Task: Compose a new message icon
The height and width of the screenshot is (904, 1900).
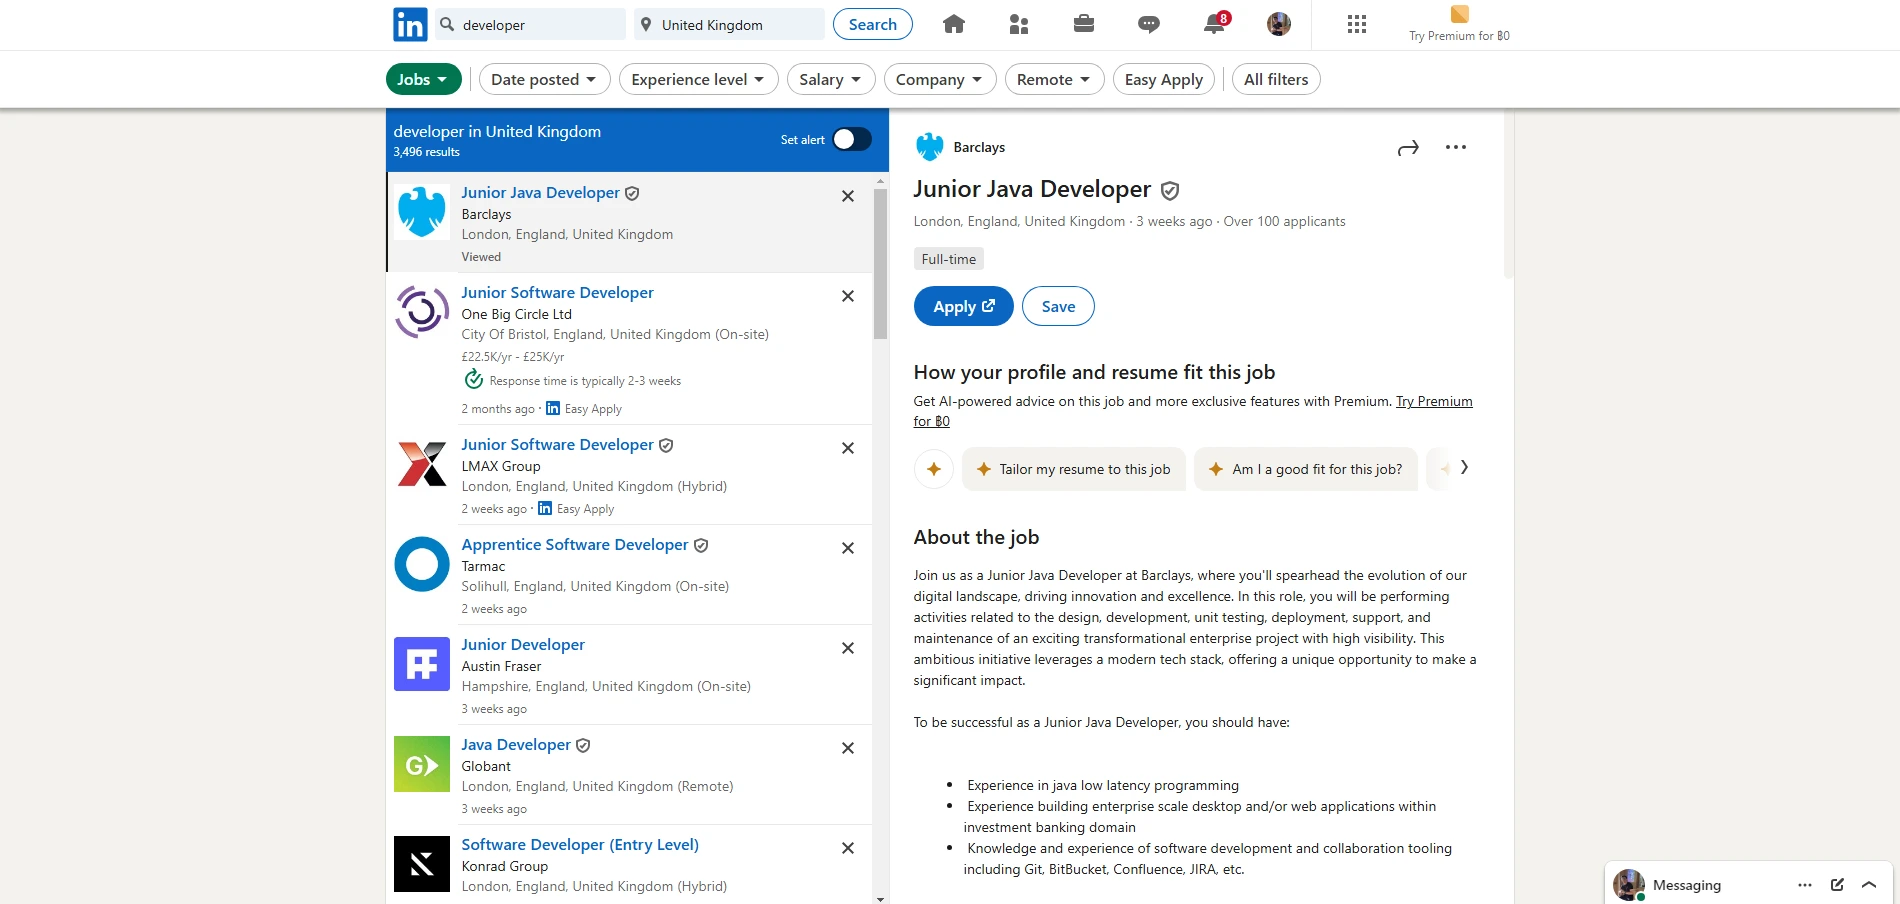Action: [x=1837, y=885]
